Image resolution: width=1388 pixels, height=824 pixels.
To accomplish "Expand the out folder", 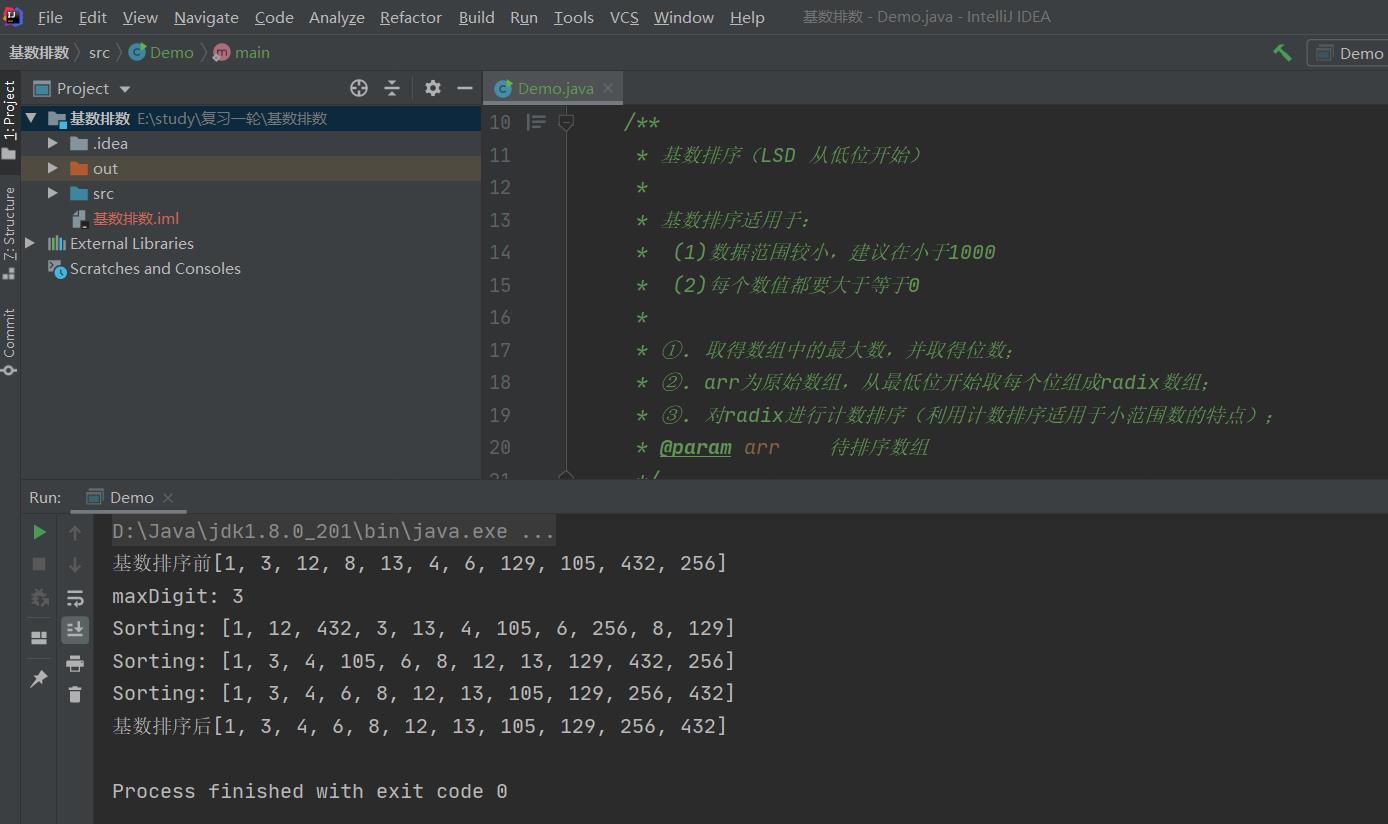I will [x=53, y=168].
